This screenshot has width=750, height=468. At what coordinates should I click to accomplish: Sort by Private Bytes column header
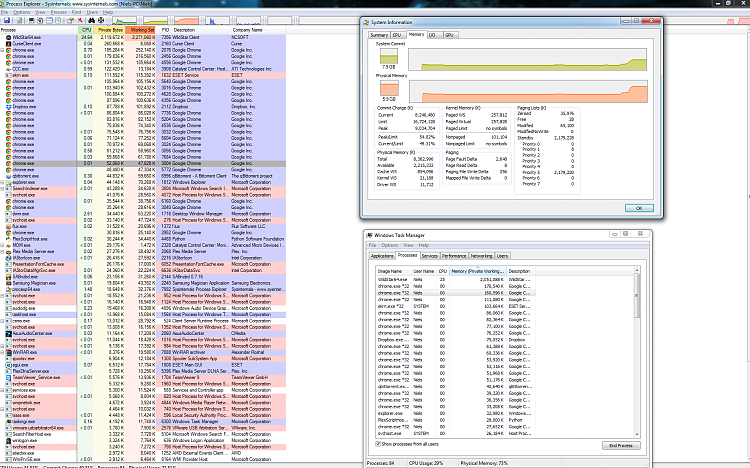(x=110, y=30)
